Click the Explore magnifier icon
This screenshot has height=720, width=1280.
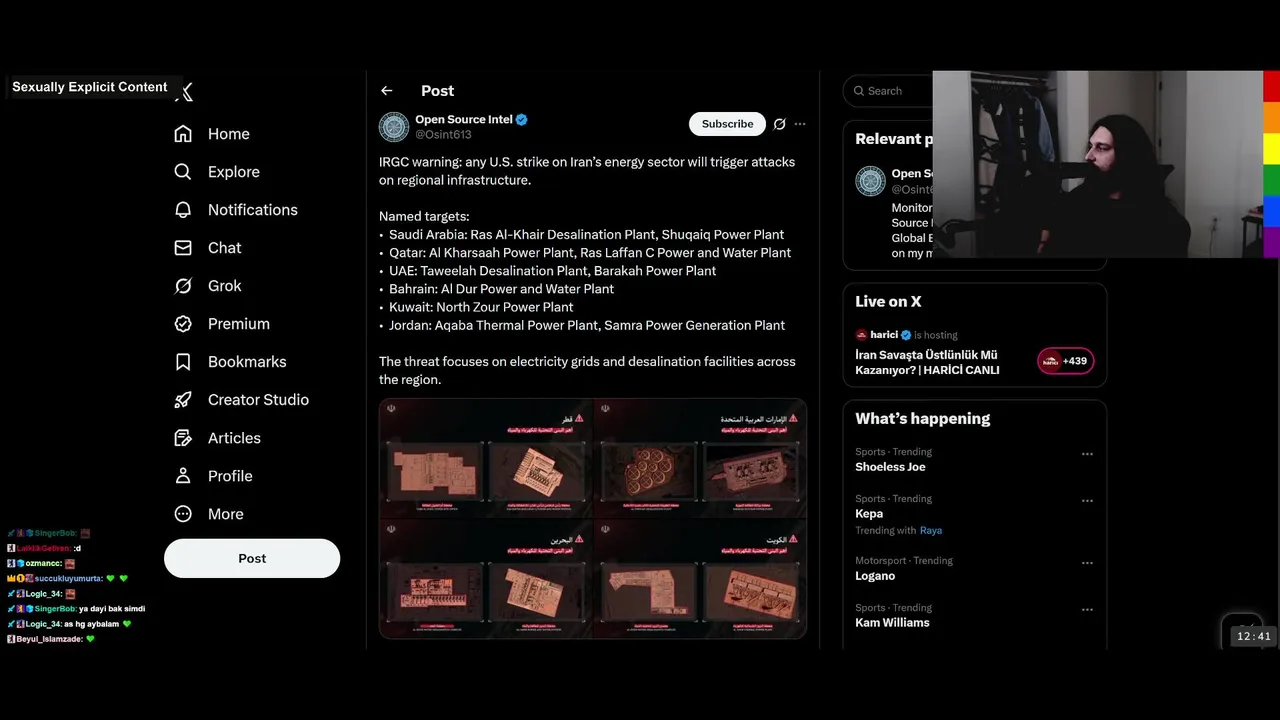coord(183,172)
